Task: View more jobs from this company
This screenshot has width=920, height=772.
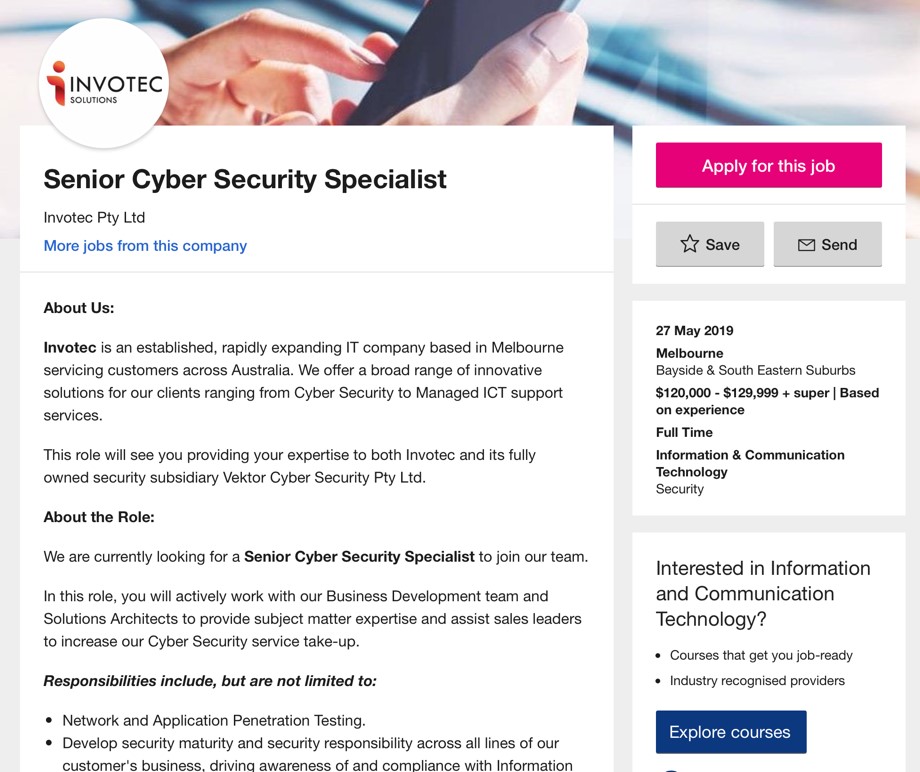Action: [x=145, y=246]
